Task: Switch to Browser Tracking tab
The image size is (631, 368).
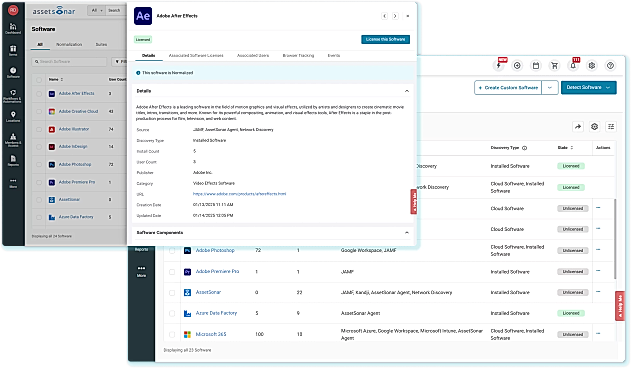Action: click(298, 56)
